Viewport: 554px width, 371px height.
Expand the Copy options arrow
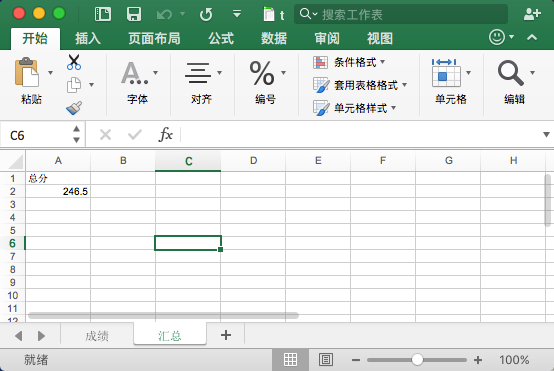click(92, 85)
